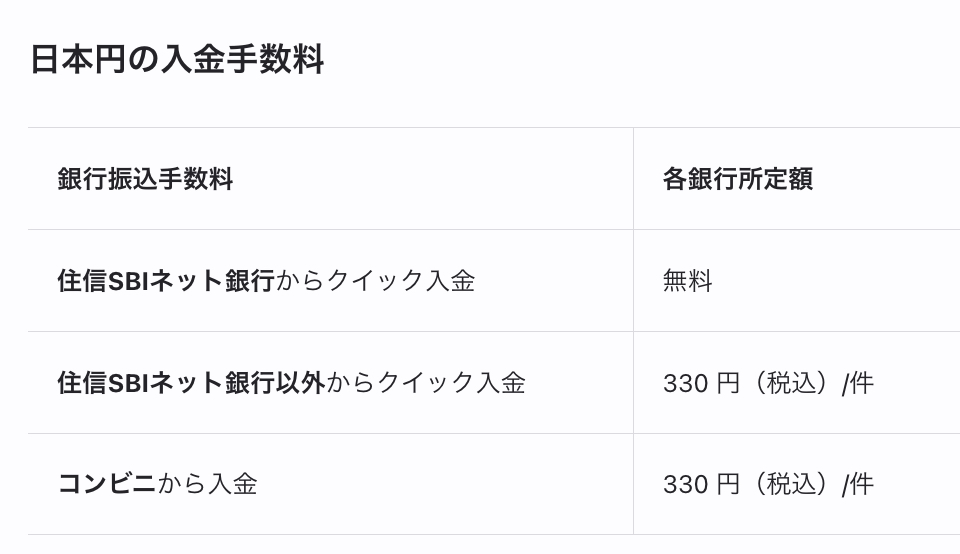This screenshot has width=960, height=554.
Task: Click /件 in the 住信SBIネット銀行以外 row
Action: [858, 383]
